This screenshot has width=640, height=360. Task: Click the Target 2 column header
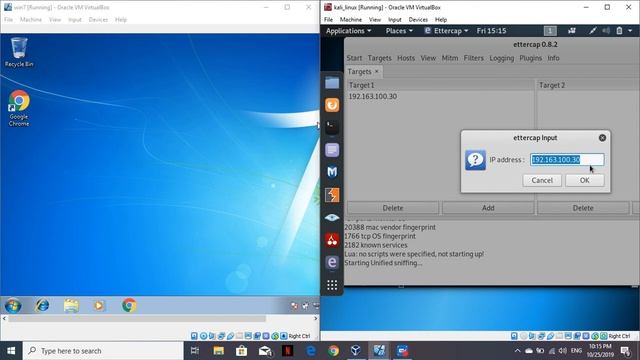[x=552, y=85]
